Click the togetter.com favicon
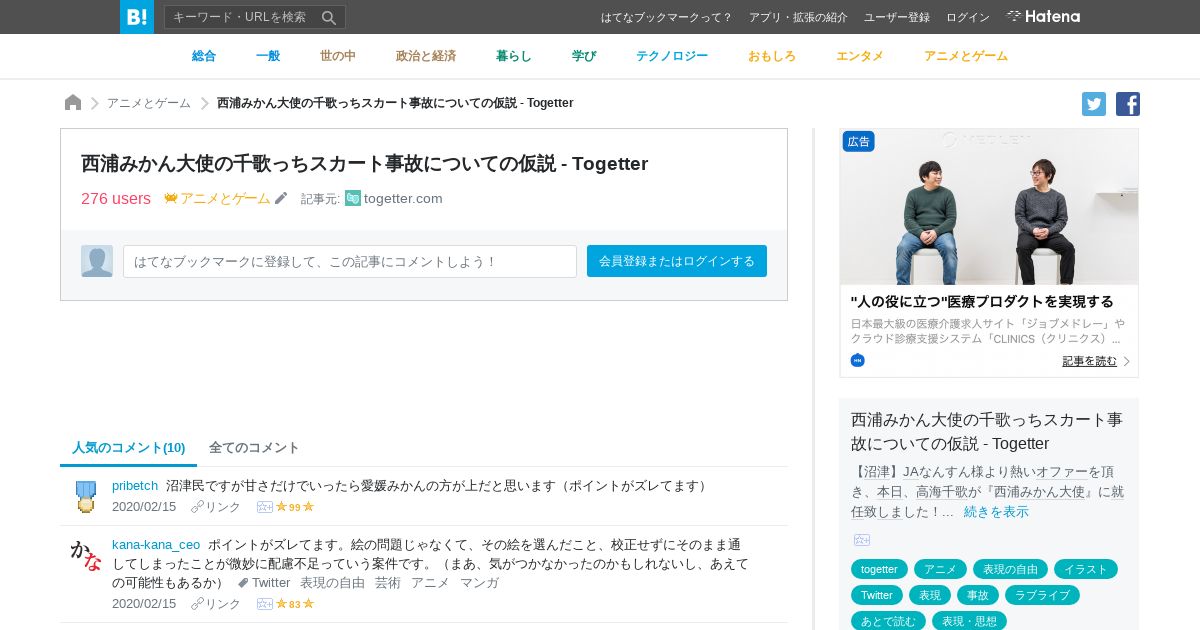The image size is (1200, 630). click(x=353, y=198)
